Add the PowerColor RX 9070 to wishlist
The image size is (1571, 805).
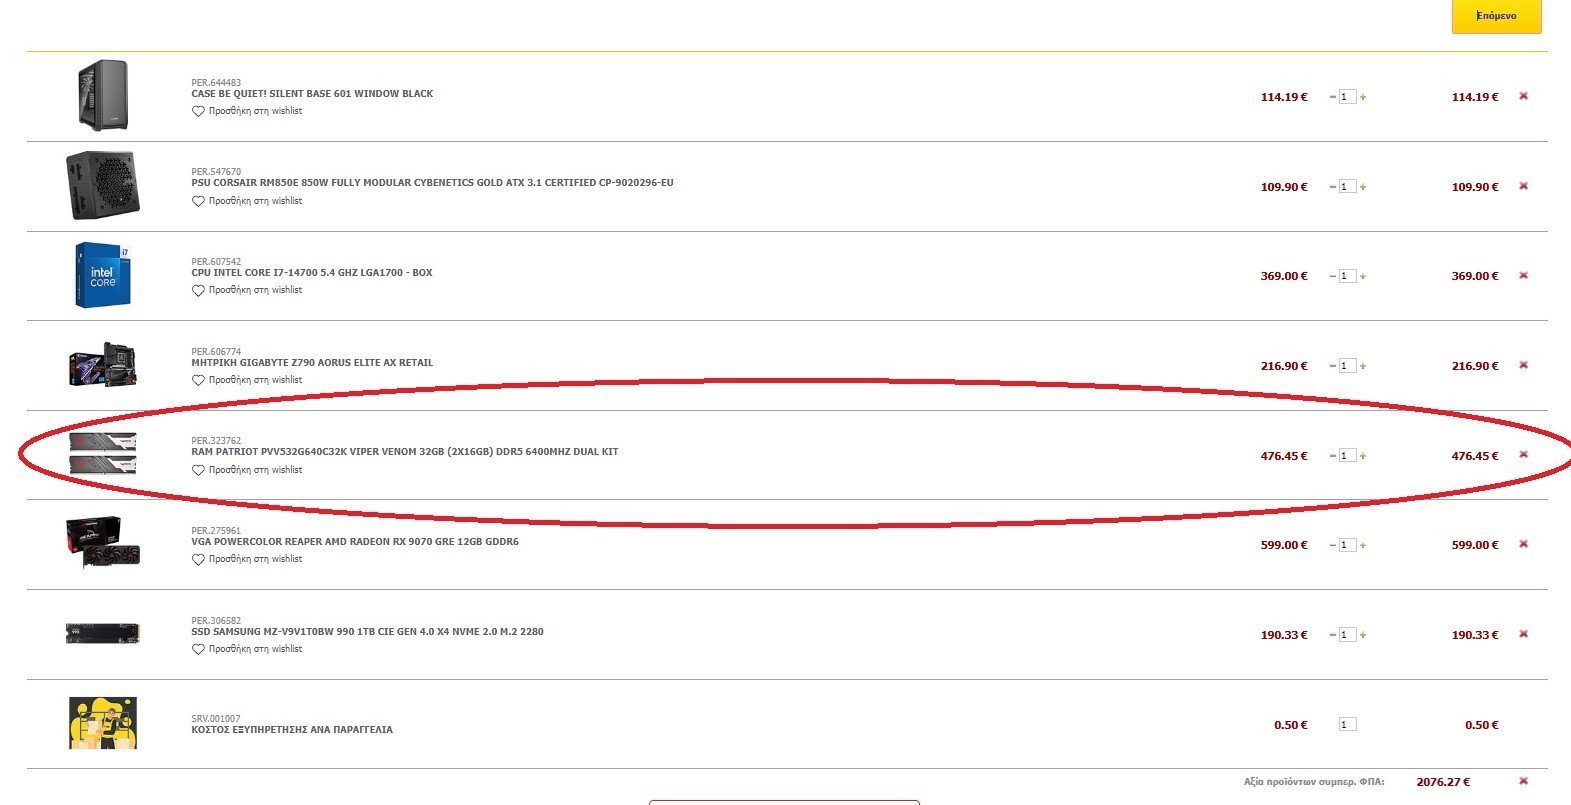click(x=247, y=559)
